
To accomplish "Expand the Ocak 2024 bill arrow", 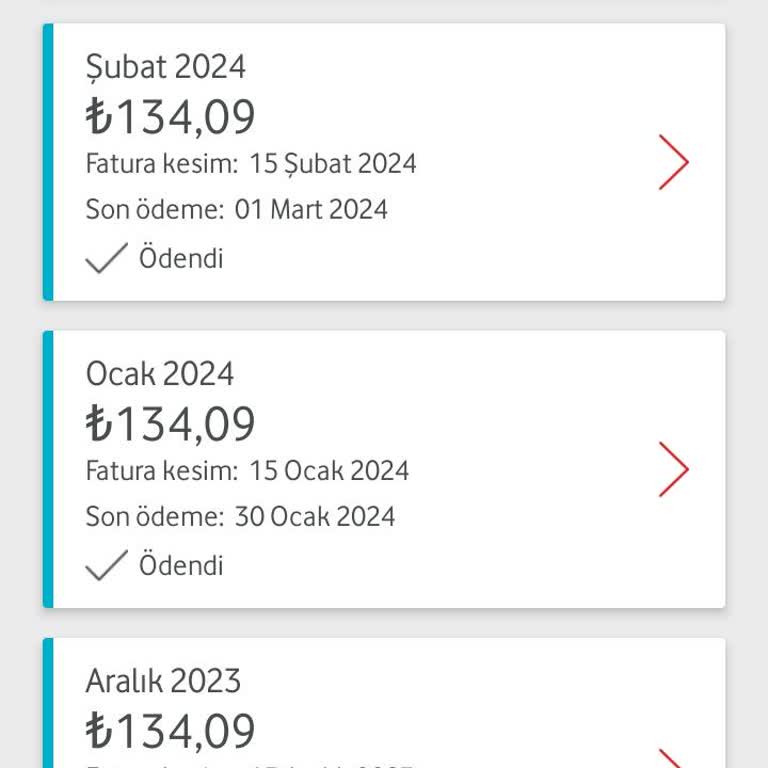I will (x=674, y=469).
